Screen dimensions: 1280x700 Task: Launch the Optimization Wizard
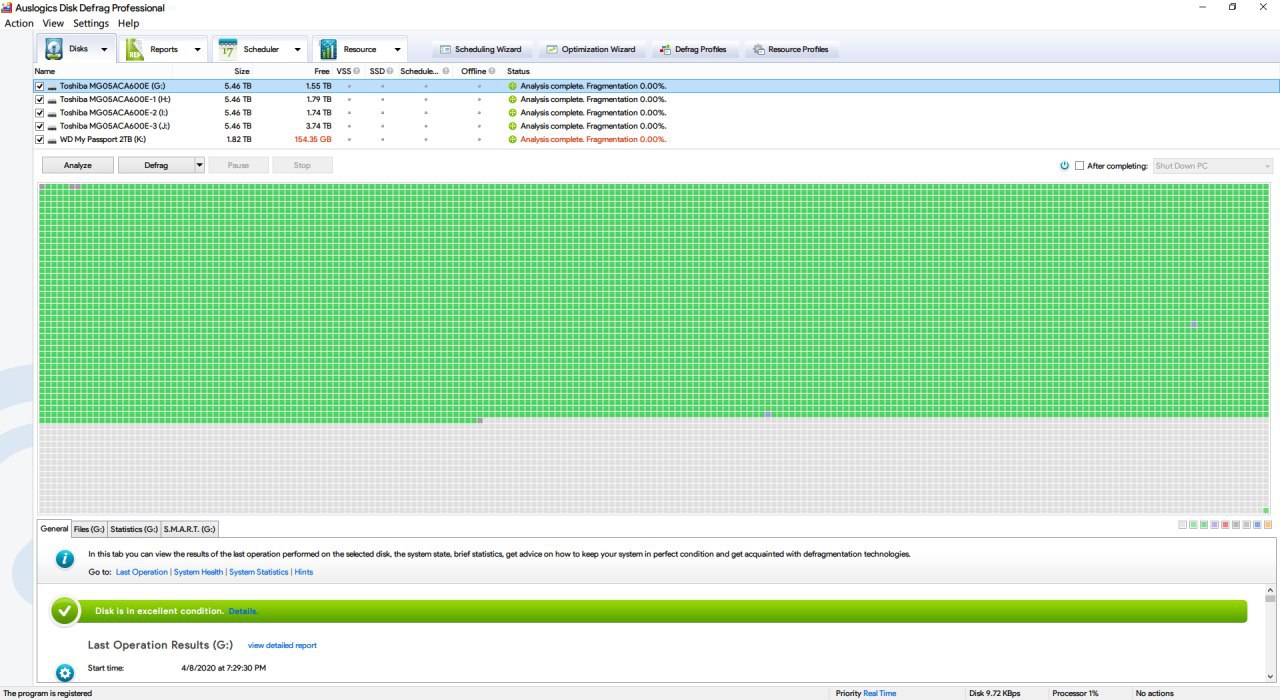(591, 49)
